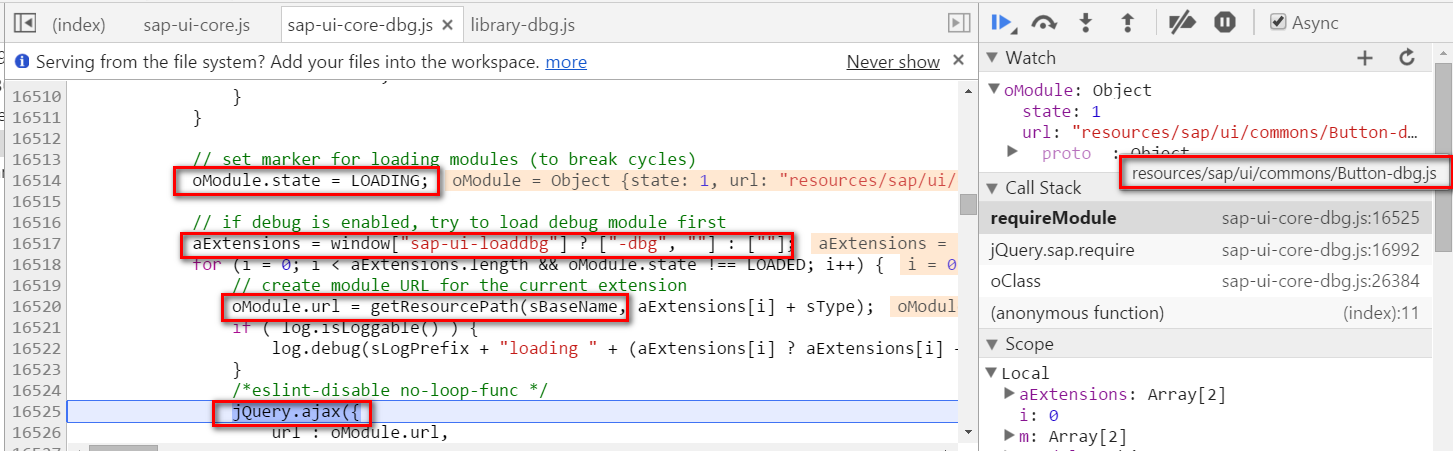Deactivate all breakpoints
Image resolution: width=1453 pixels, height=451 pixels.
pyautogui.click(x=1184, y=22)
